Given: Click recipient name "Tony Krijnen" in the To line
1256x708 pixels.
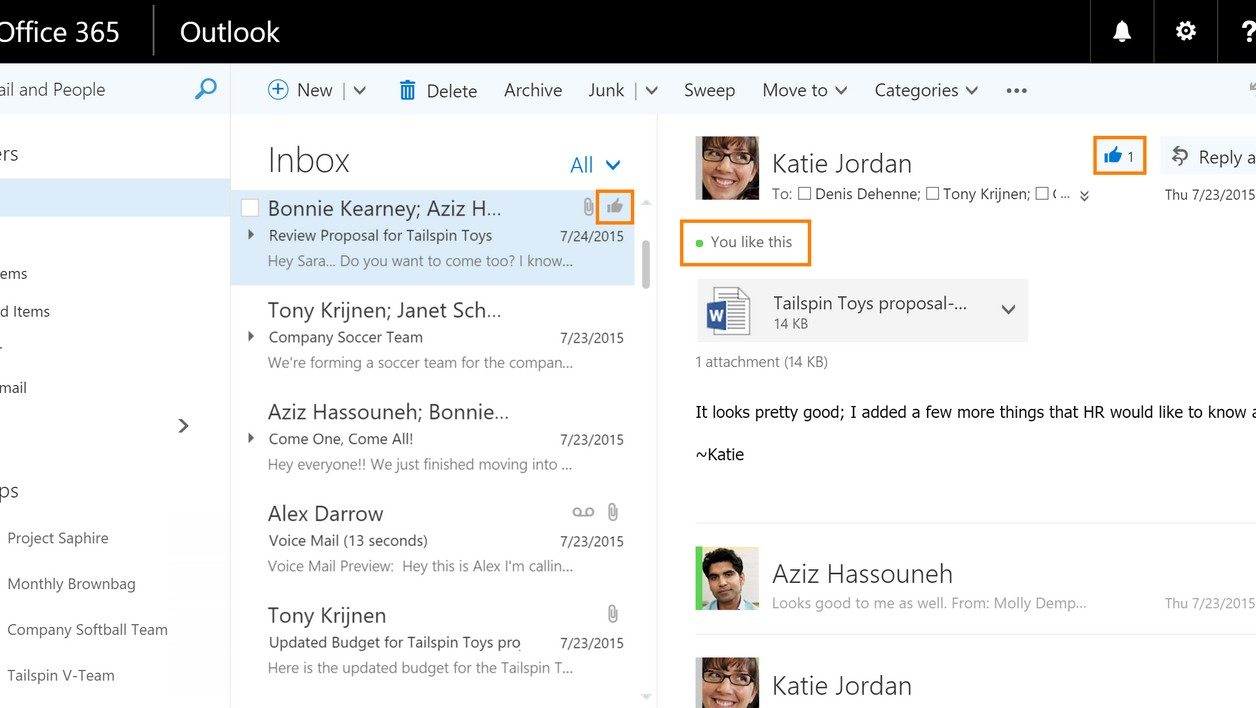Looking at the screenshot, I should pyautogui.click(x=986, y=194).
